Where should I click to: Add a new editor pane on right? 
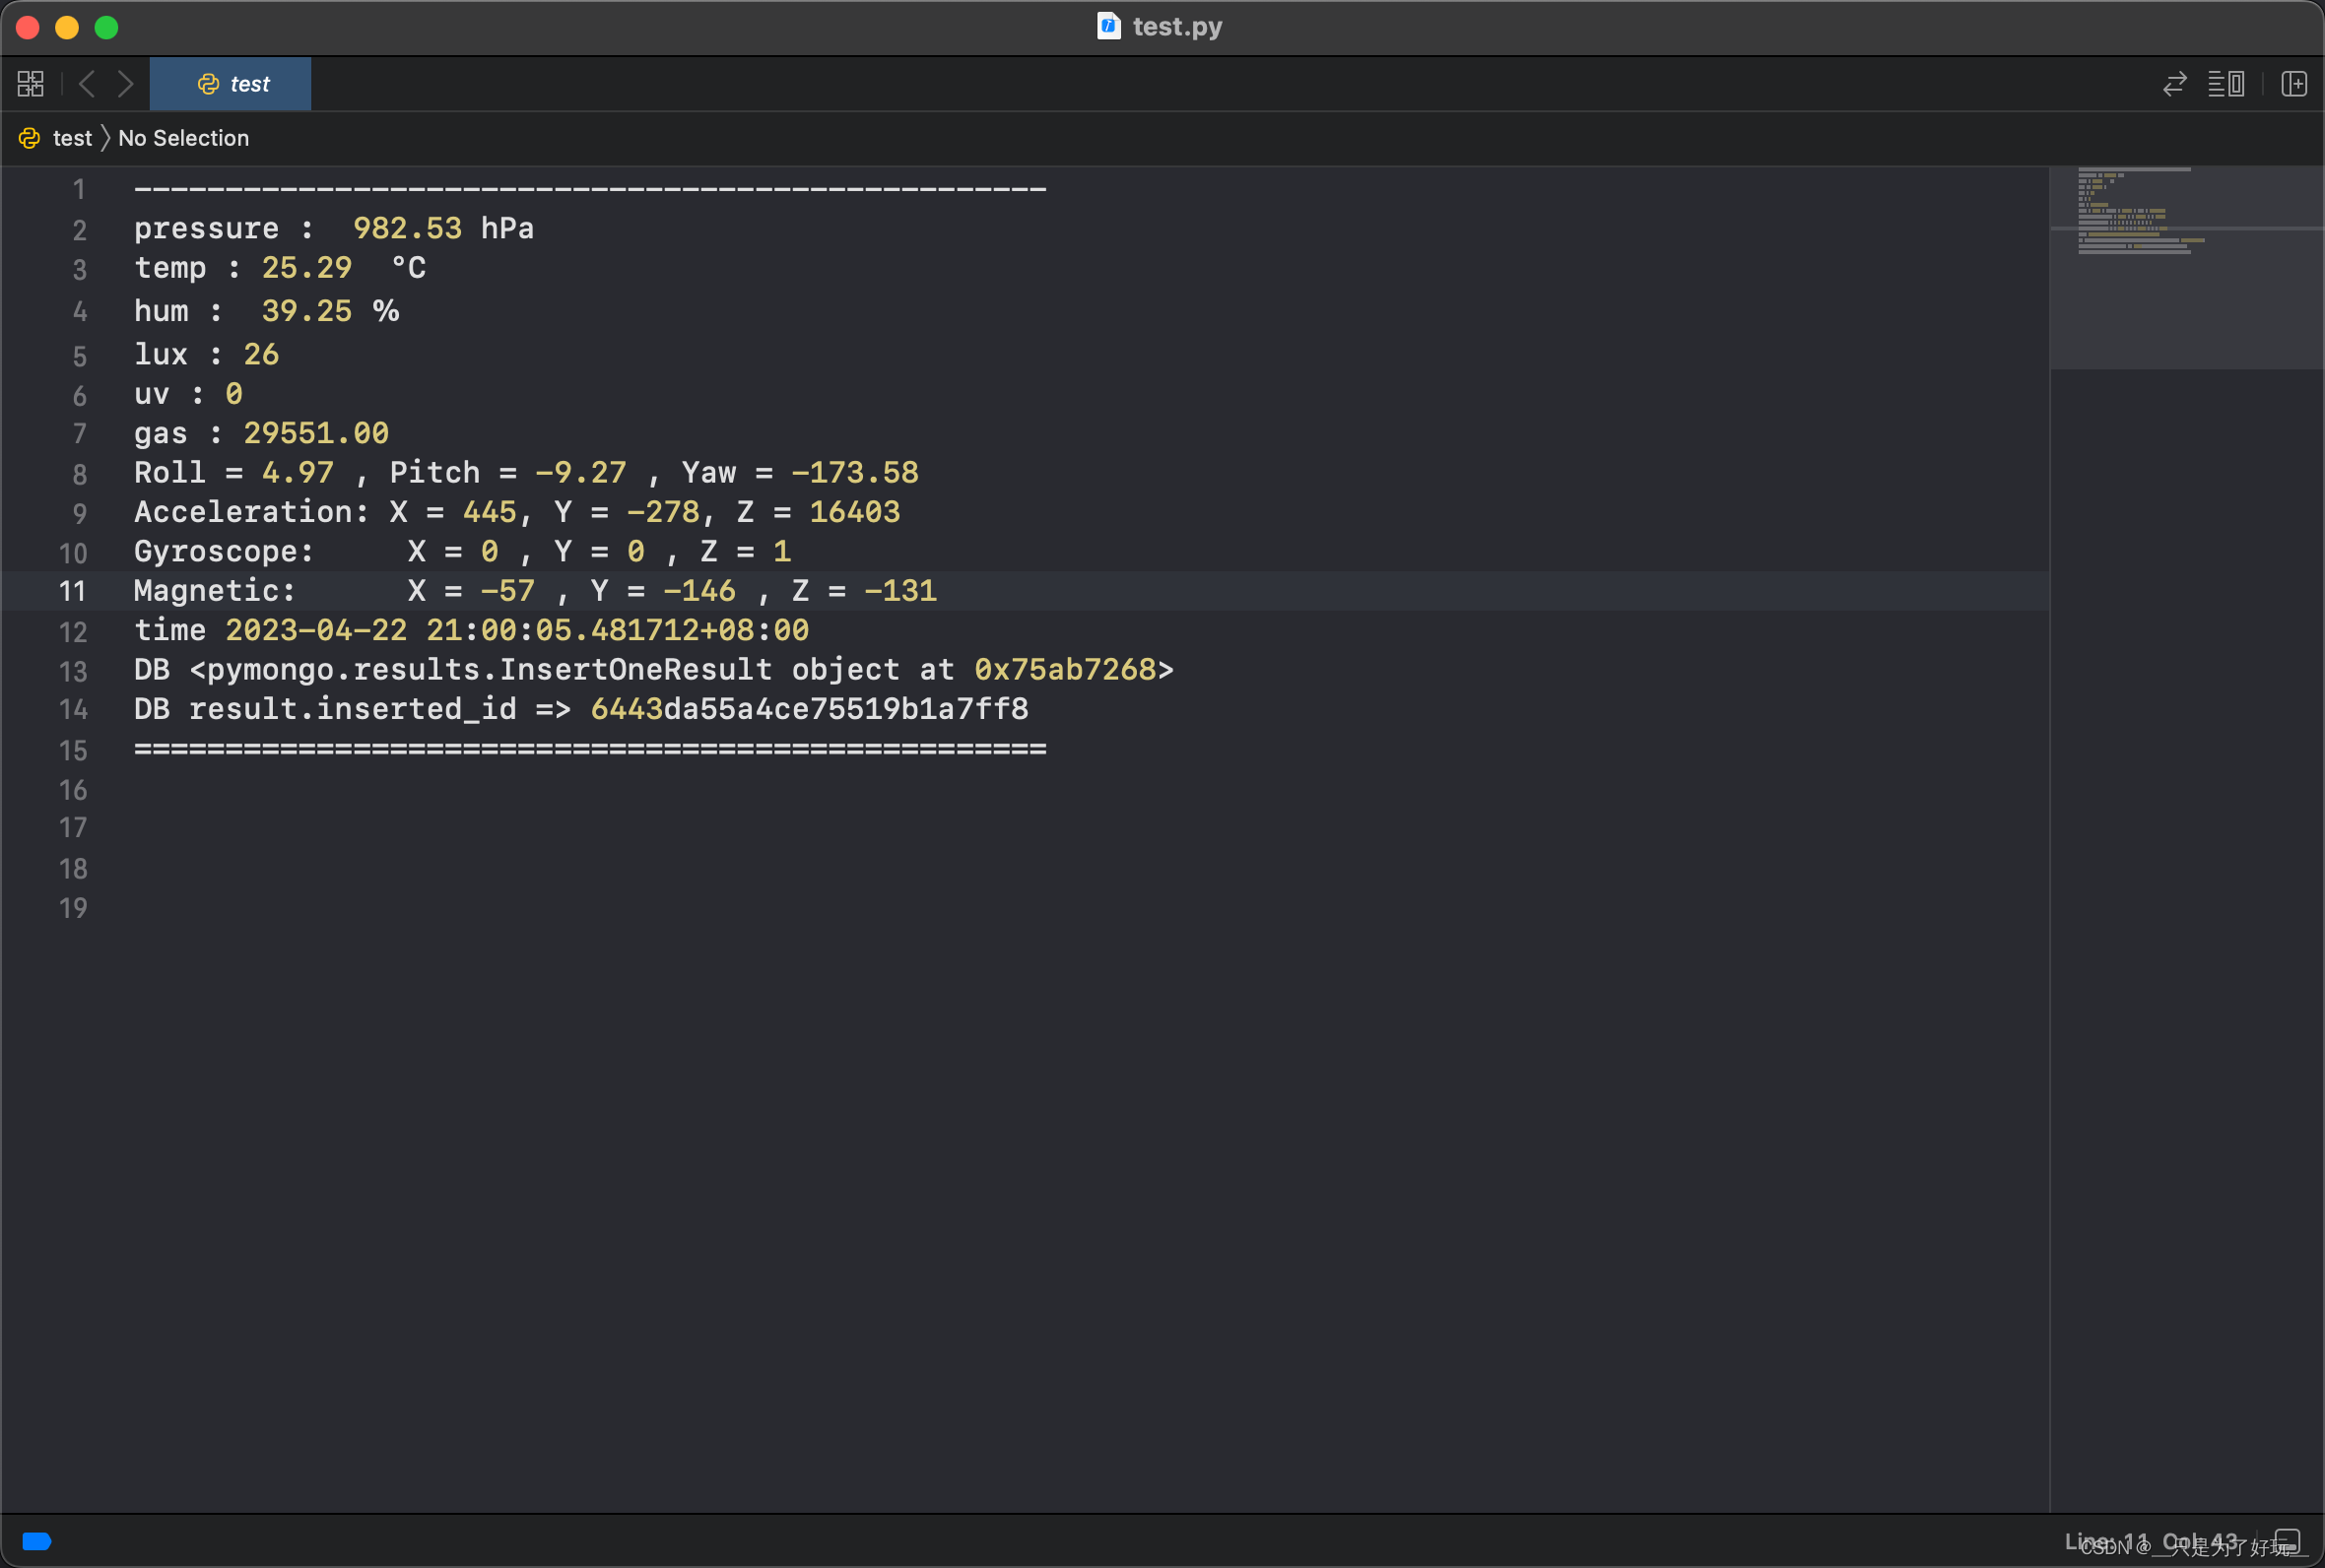click(2294, 84)
